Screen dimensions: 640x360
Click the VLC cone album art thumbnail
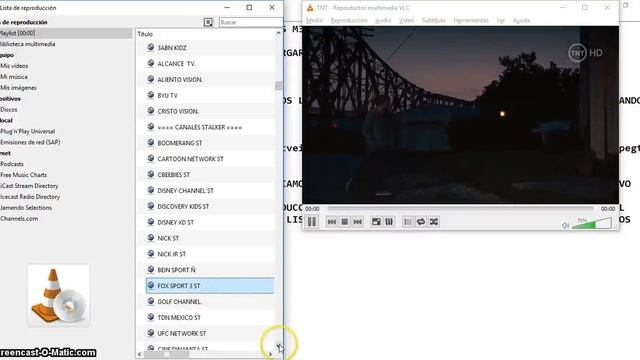click(59, 295)
